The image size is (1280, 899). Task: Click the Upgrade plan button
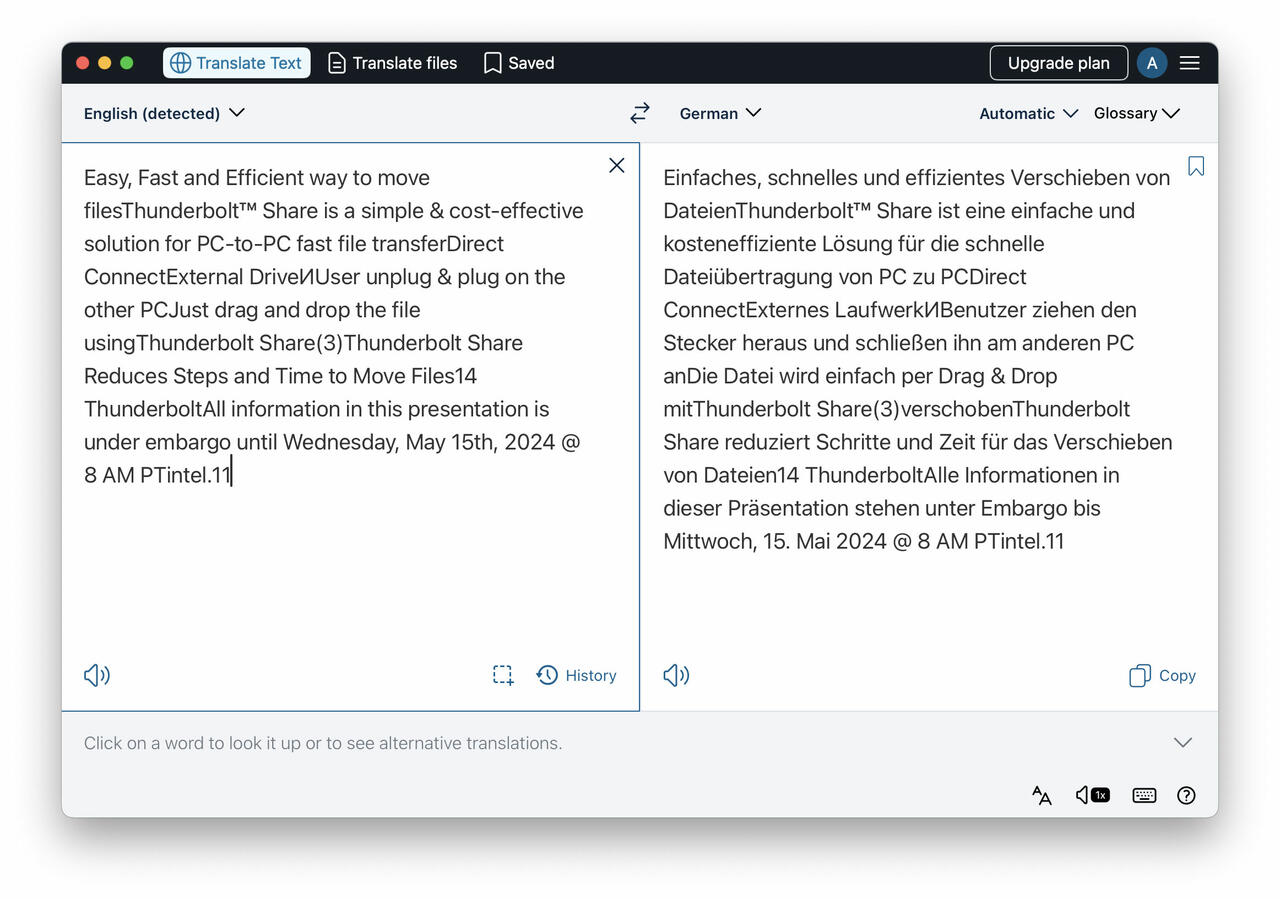(1058, 63)
